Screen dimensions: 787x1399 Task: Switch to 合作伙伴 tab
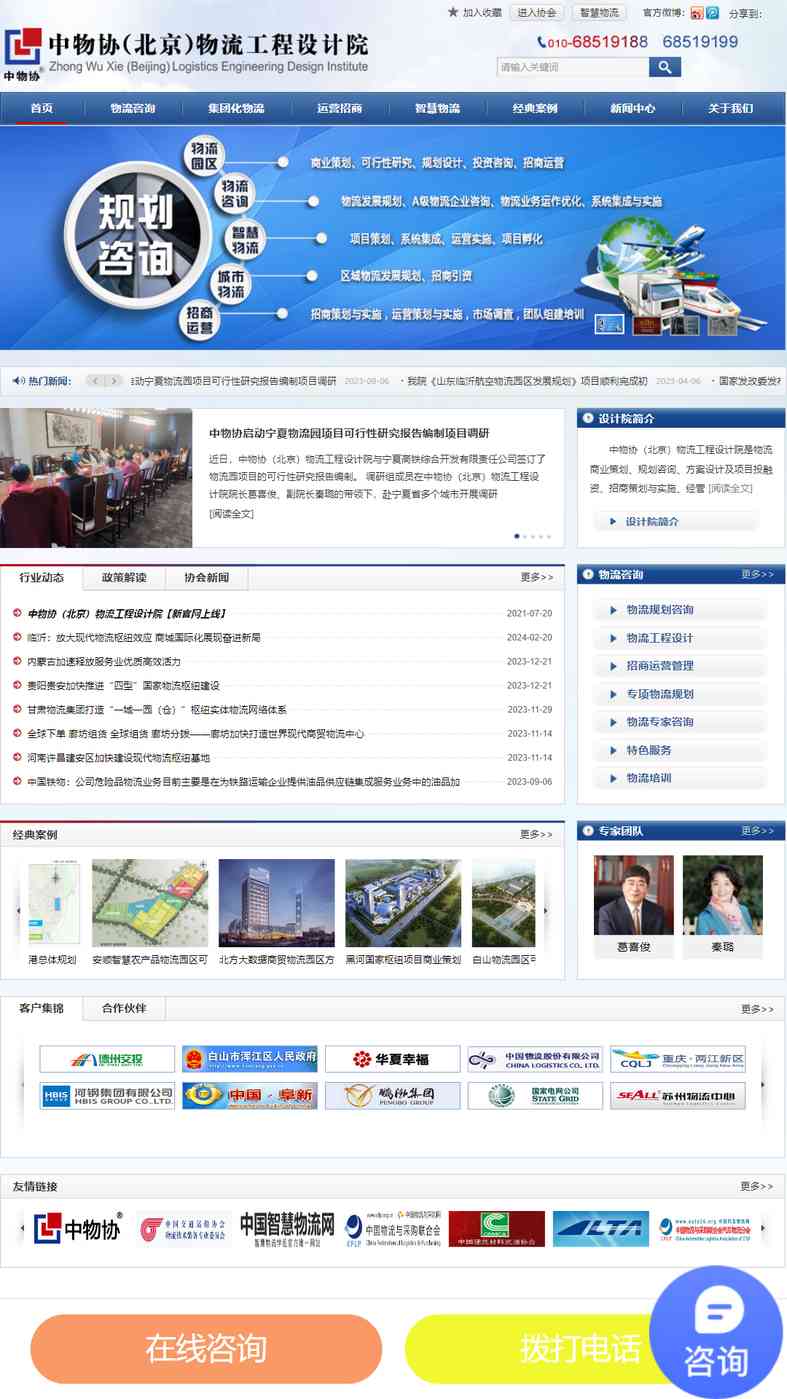click(x=124, y=1008)
